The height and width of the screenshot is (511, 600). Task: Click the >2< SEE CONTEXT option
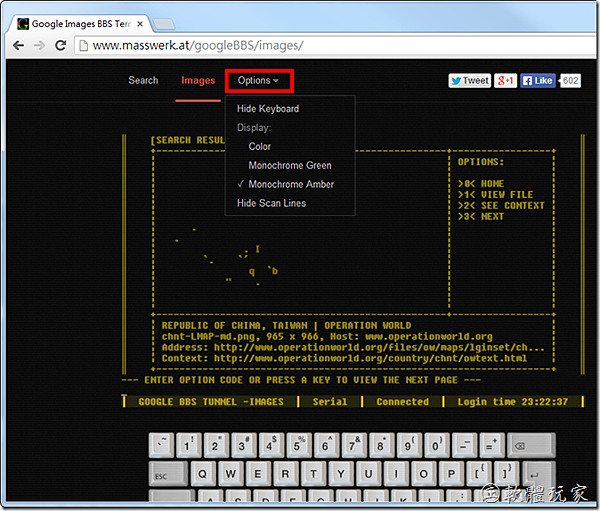coord(501,206)
